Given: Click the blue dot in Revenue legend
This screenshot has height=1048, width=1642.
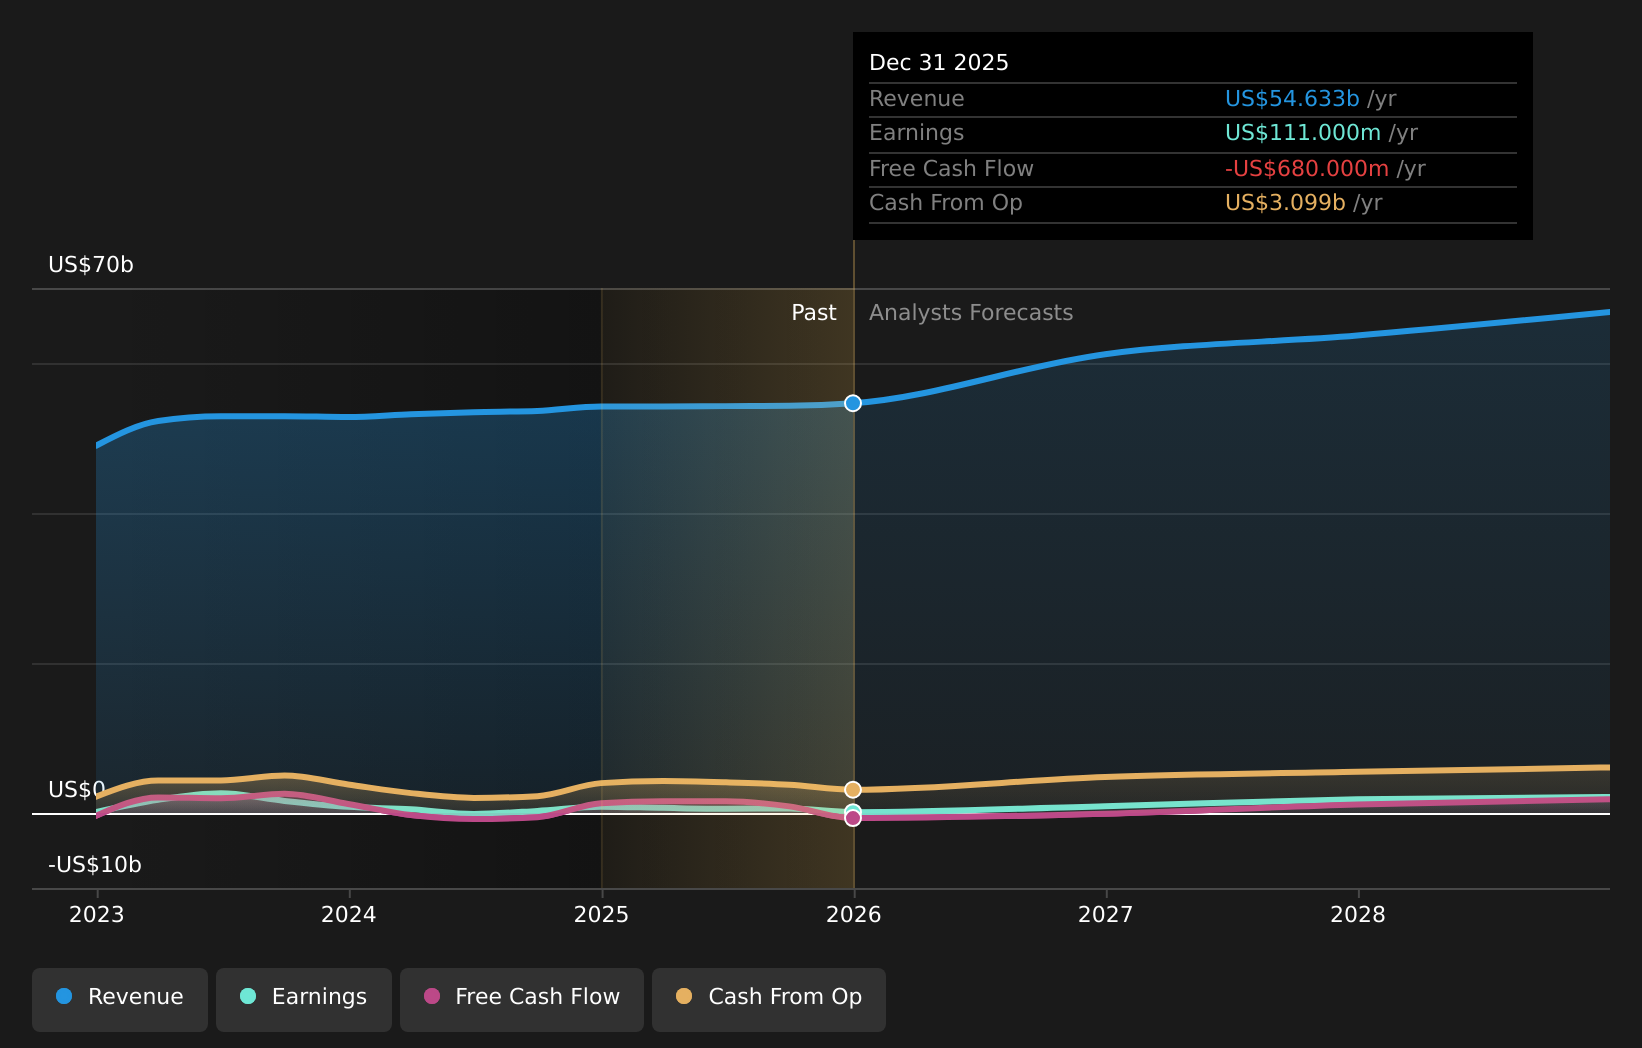Looking at the screenshot, I should click(x=63, y=996).
